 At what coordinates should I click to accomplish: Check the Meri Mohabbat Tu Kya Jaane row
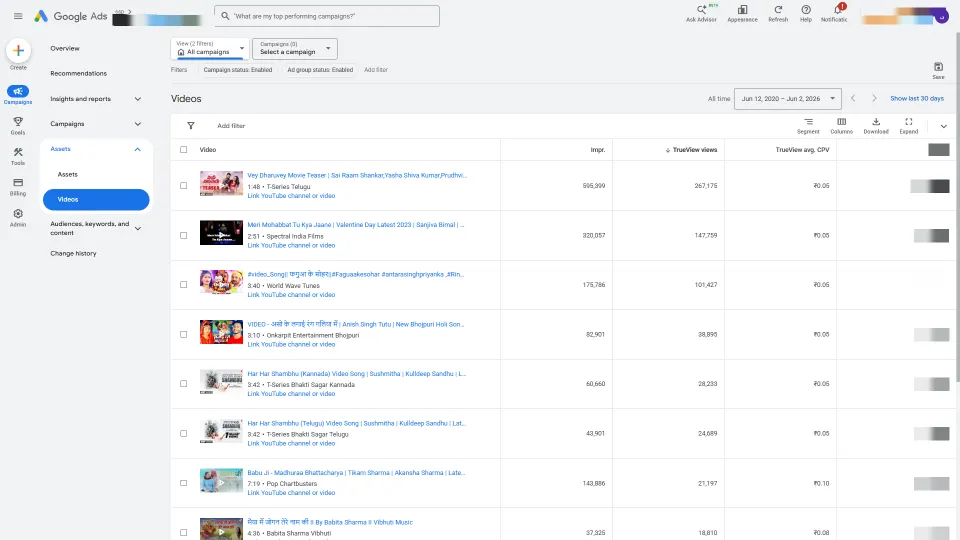click(184, 235)
